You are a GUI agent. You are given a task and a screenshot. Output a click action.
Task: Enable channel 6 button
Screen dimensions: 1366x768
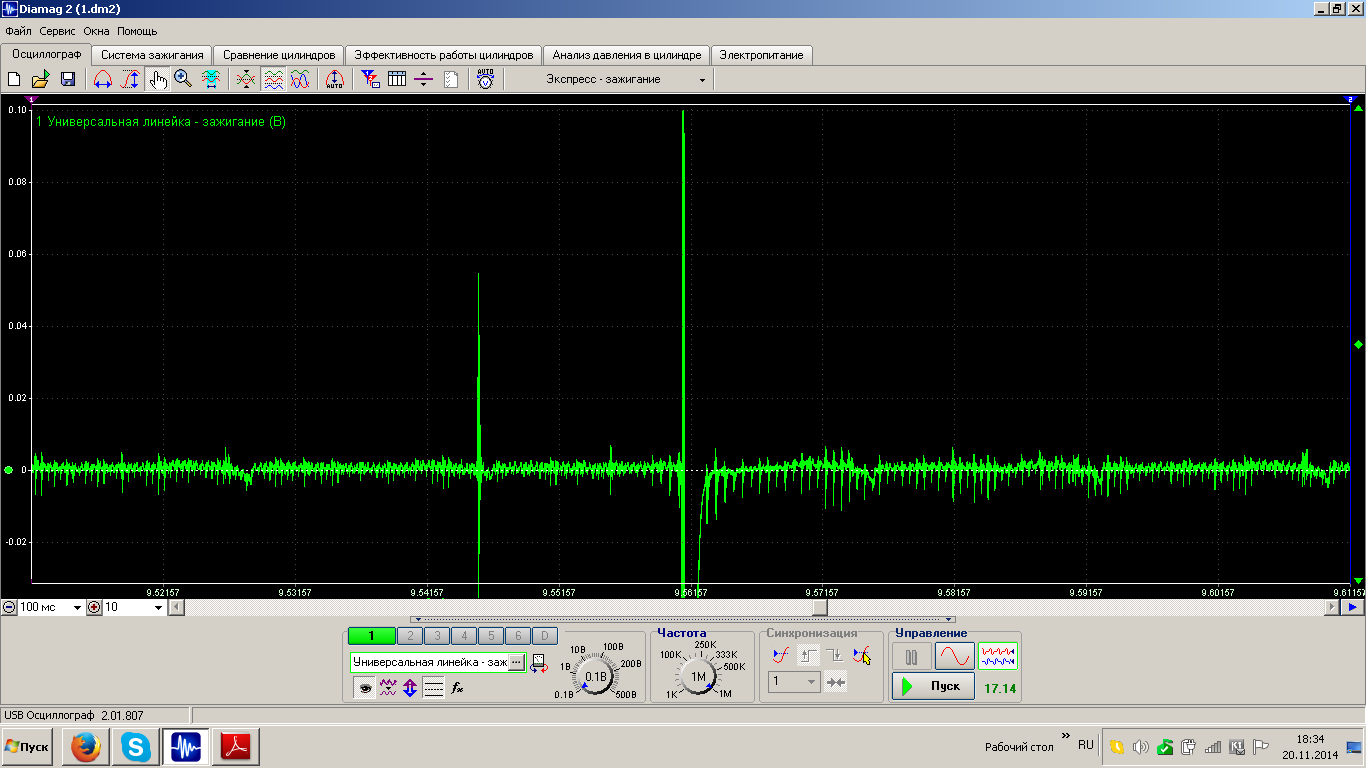tap(517, 636)
